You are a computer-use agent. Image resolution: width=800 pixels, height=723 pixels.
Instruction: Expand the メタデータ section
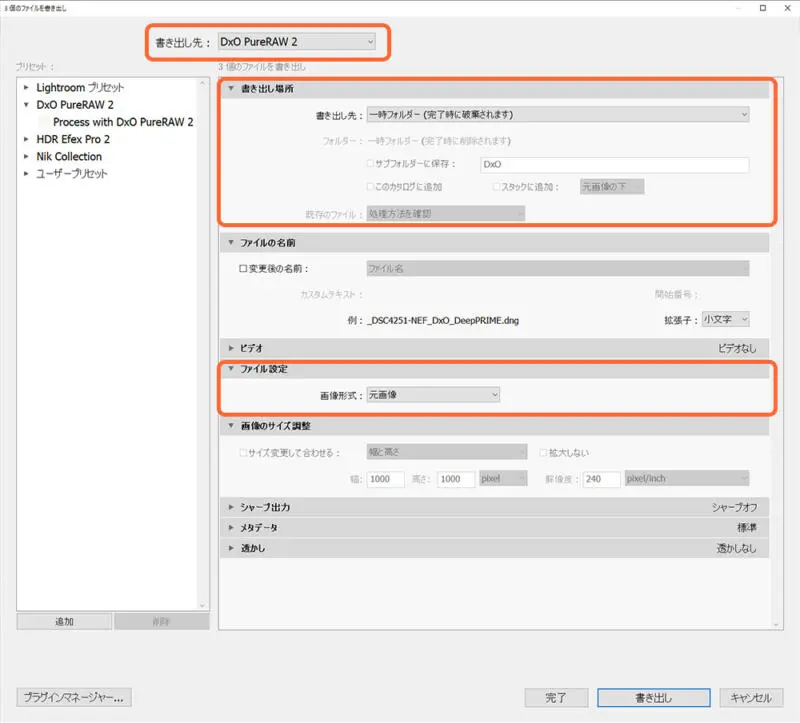[231, 528]
